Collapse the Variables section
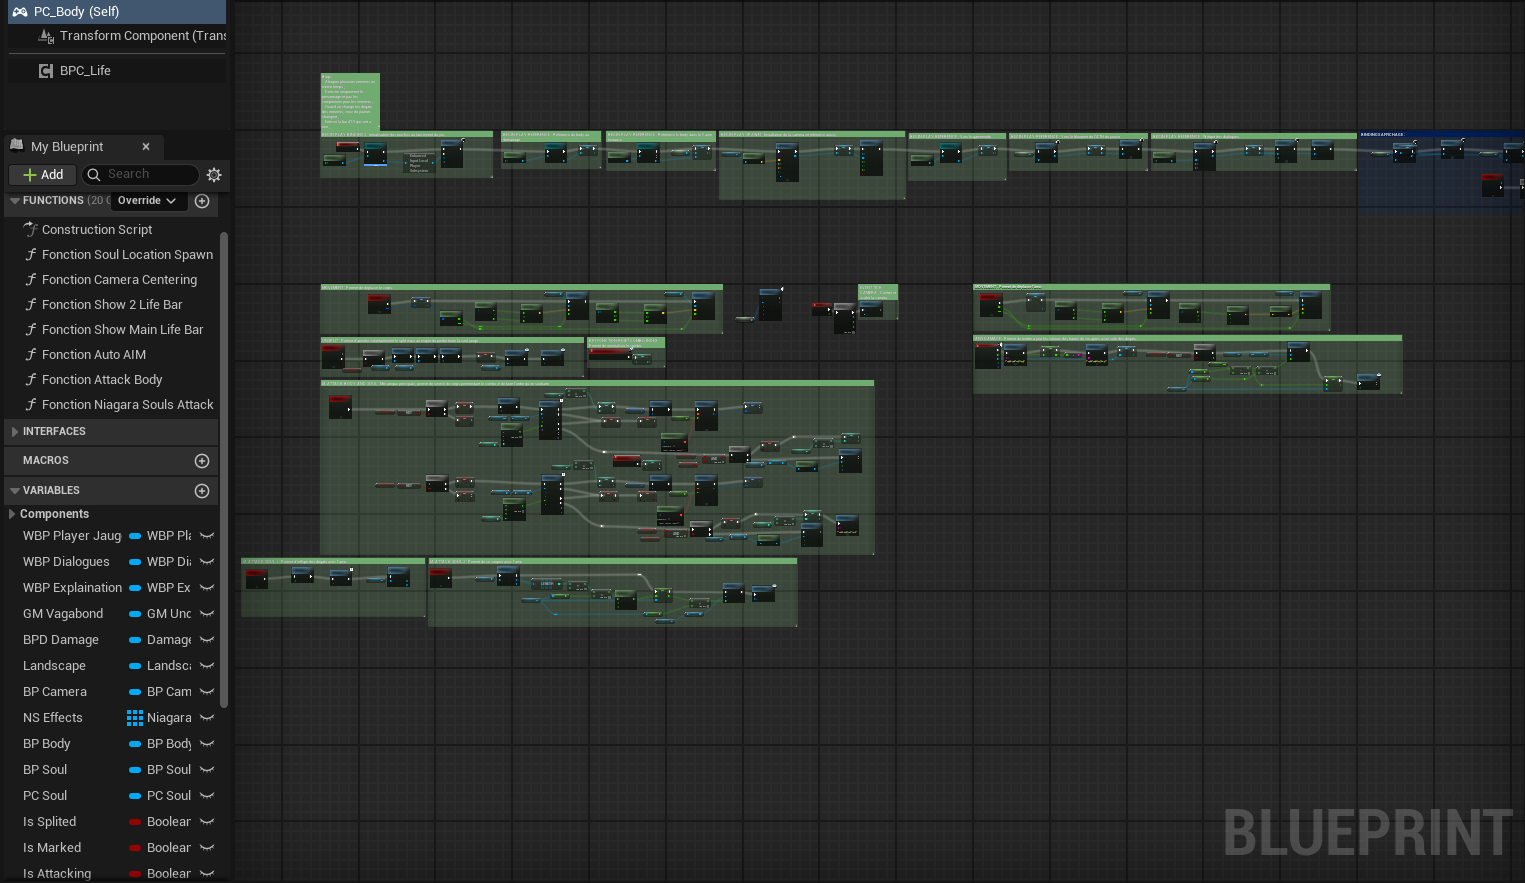This screenshot has width=1525, height=883. [15, 491]
